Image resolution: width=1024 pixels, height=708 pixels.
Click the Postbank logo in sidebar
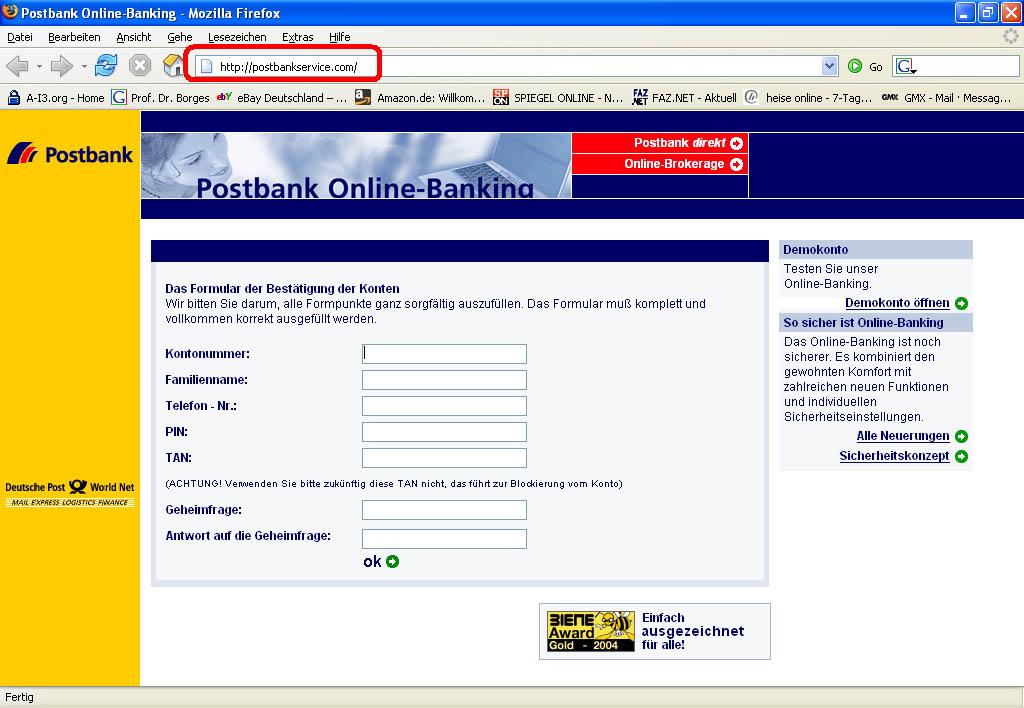point(70,154)
